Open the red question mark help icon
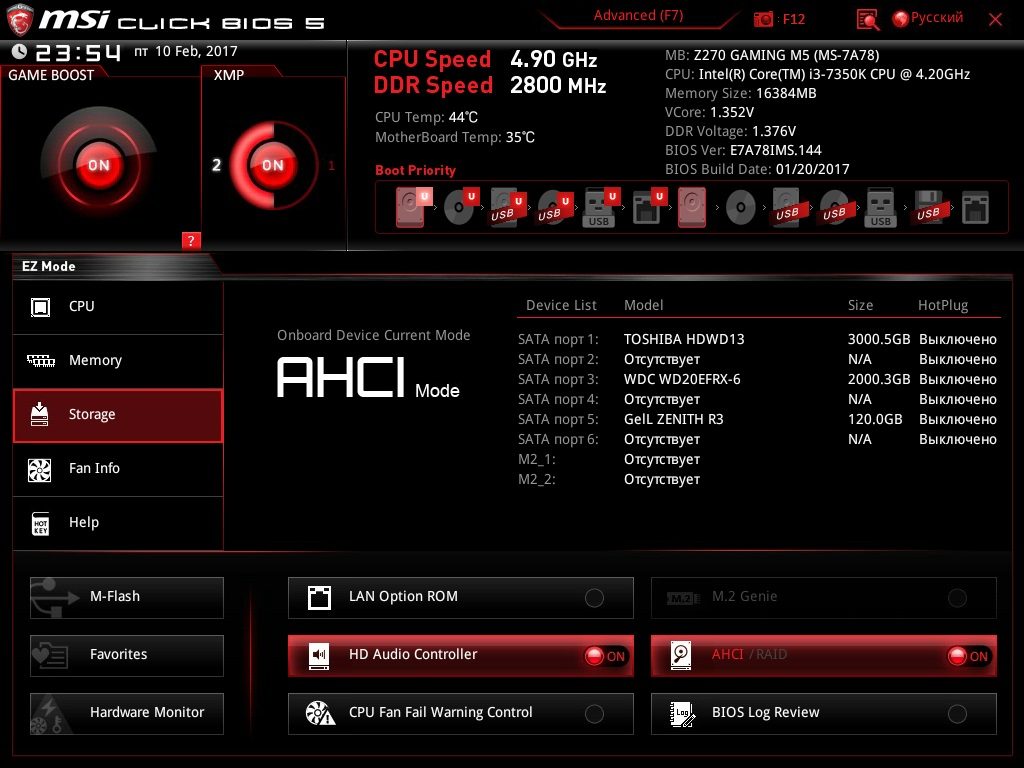This screenshot has height=768, width=1024. click(x=191, y=240)
